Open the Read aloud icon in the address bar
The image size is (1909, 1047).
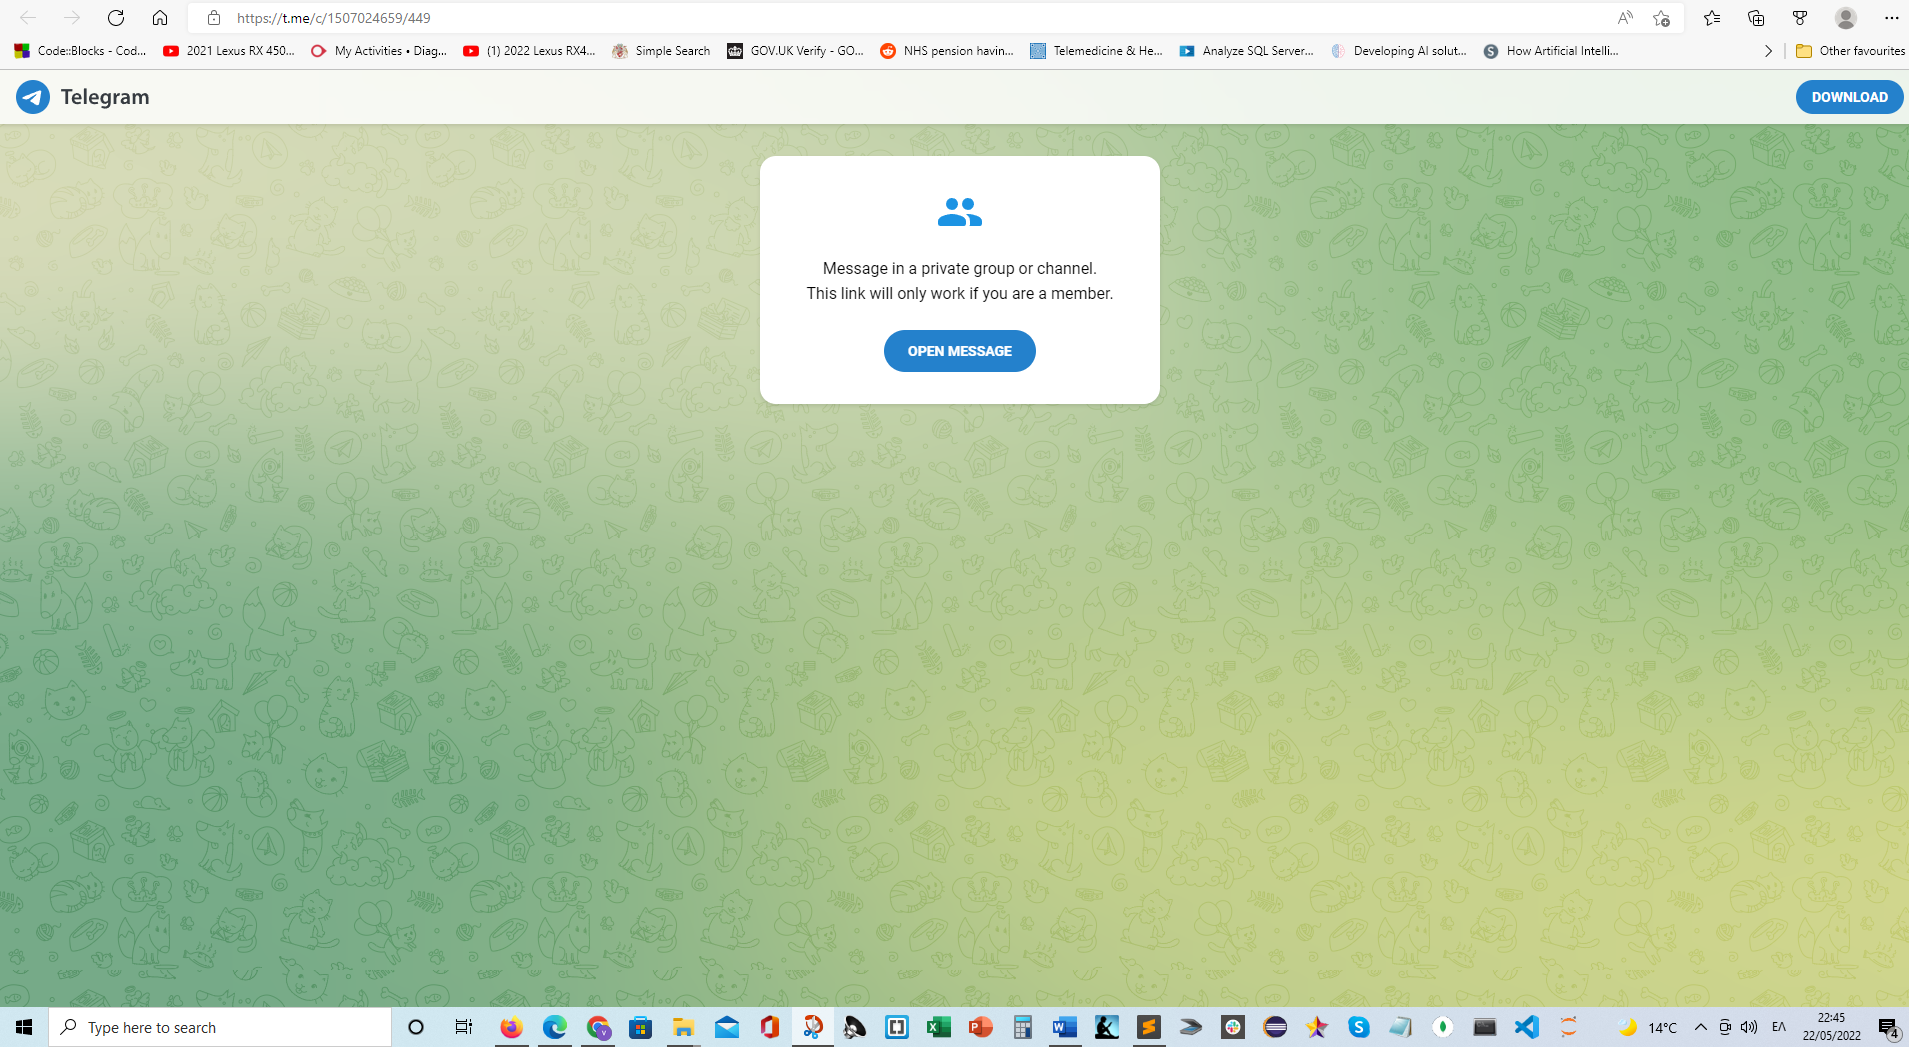(x=1625, y=18)
